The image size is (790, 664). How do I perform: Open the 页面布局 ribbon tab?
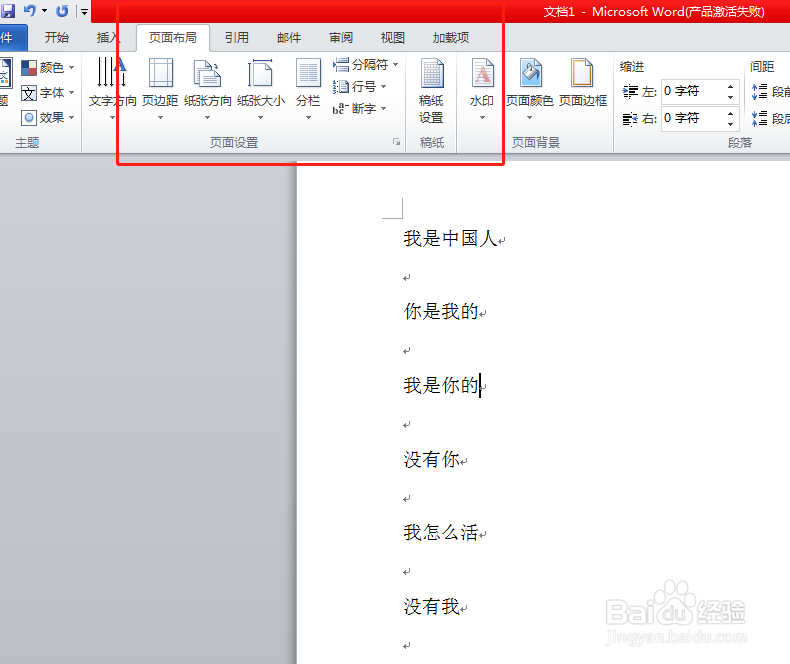(173, 38)
